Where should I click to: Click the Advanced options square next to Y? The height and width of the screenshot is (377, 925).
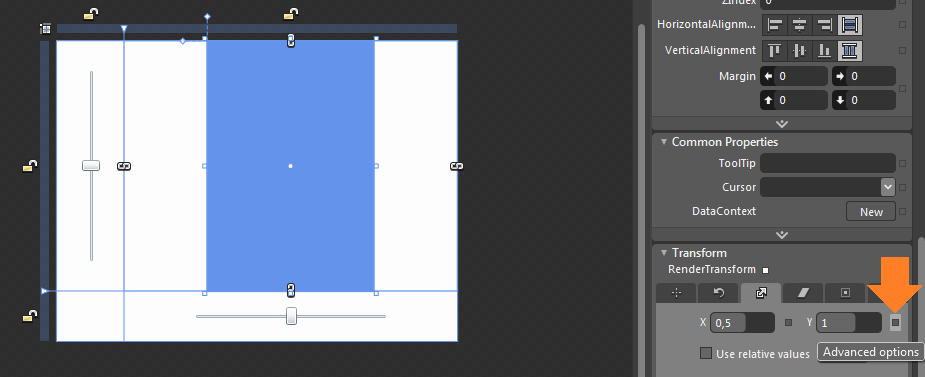(896, 322)
